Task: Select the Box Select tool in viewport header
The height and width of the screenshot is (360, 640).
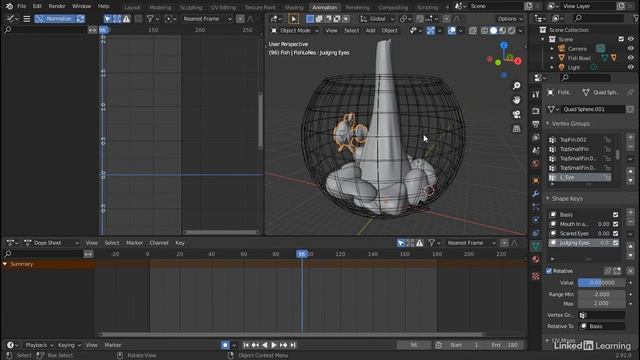Action: pos(293,19)
